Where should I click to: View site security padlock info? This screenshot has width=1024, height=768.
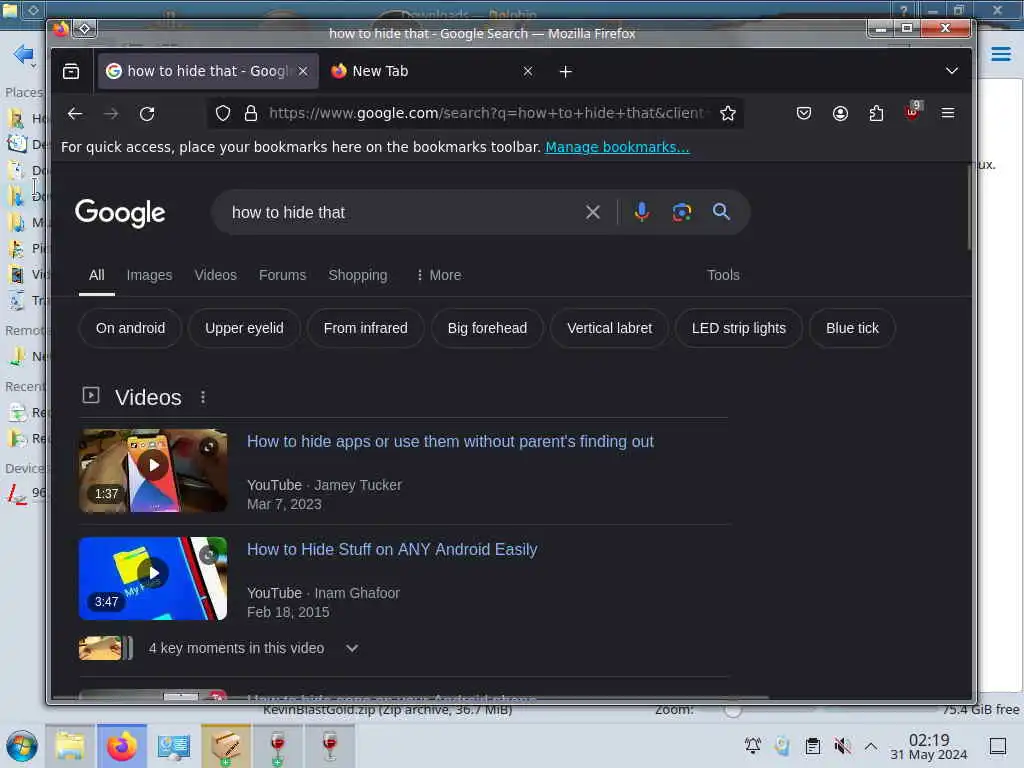click(x=251, y=114)
